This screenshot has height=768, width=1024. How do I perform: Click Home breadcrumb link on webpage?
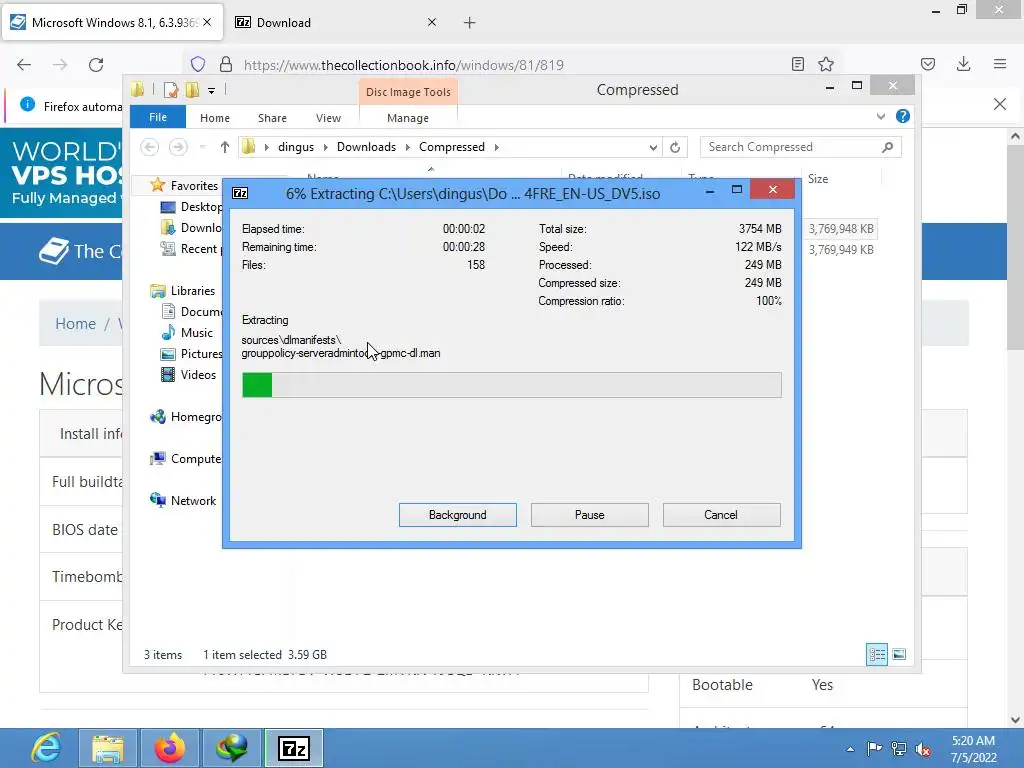75,324
